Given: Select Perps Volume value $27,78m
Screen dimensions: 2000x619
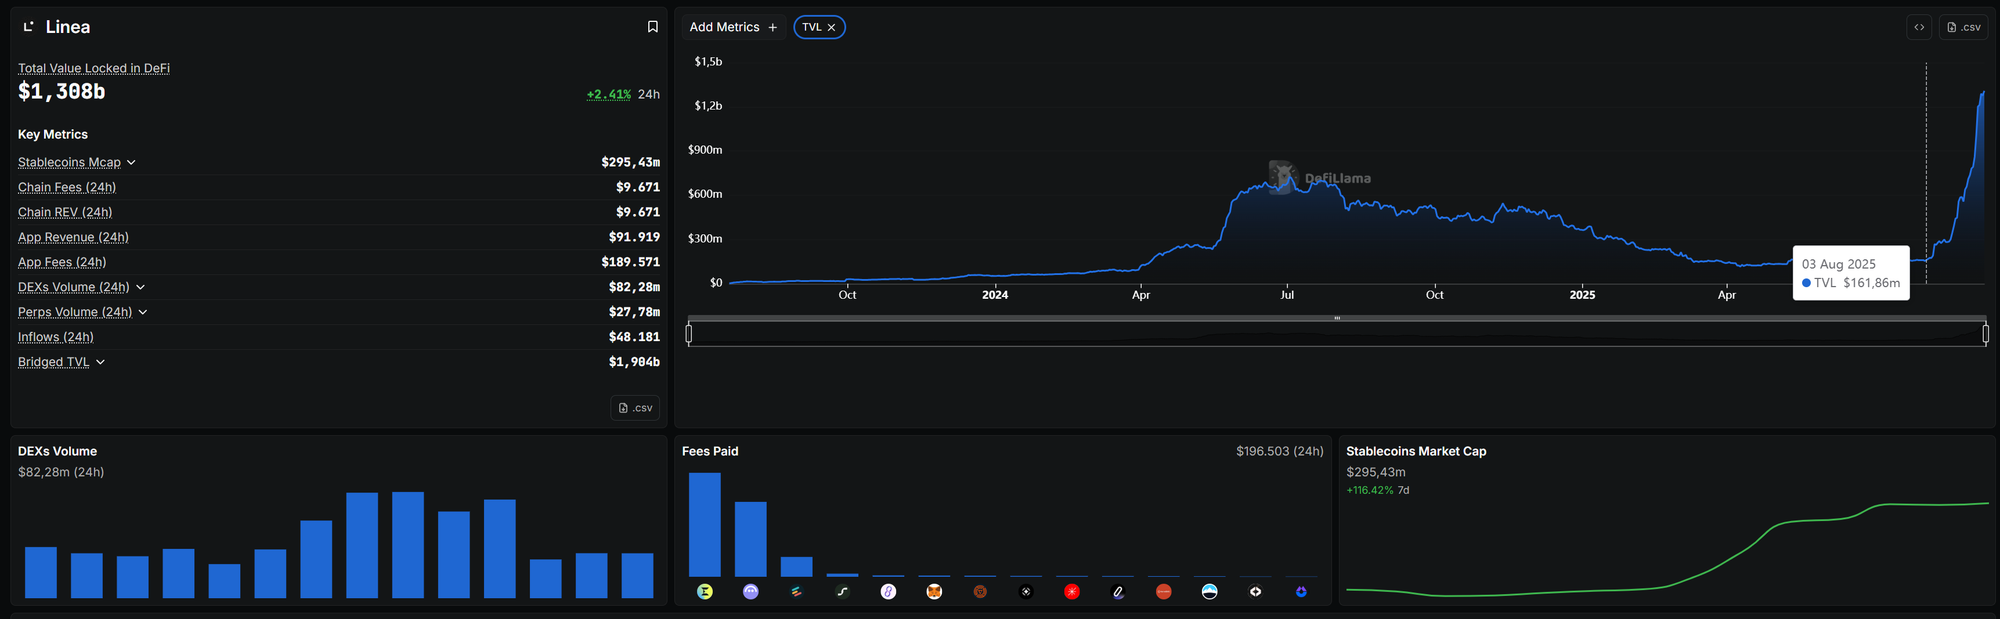Looking at the screenshot, I should (x=634, y=312).
